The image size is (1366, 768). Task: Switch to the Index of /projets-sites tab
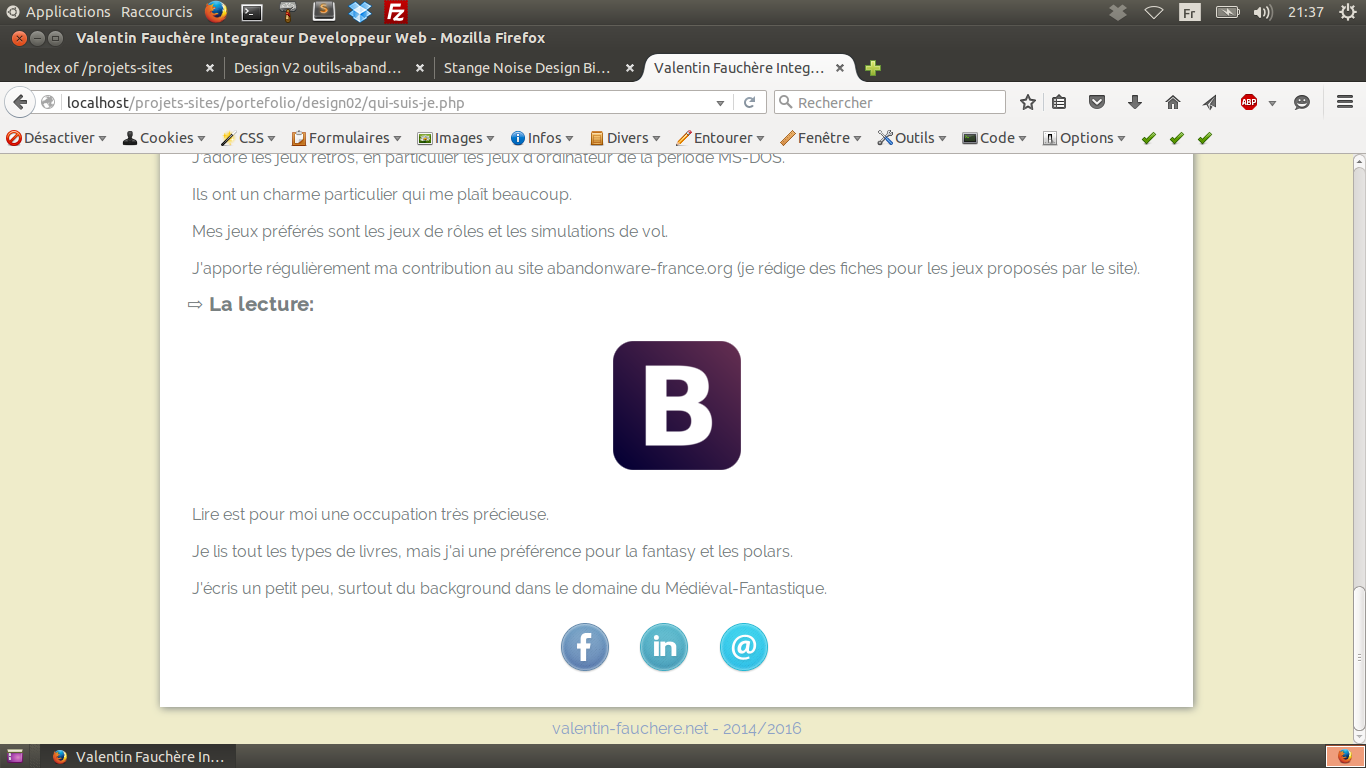(x=99, y=68)
